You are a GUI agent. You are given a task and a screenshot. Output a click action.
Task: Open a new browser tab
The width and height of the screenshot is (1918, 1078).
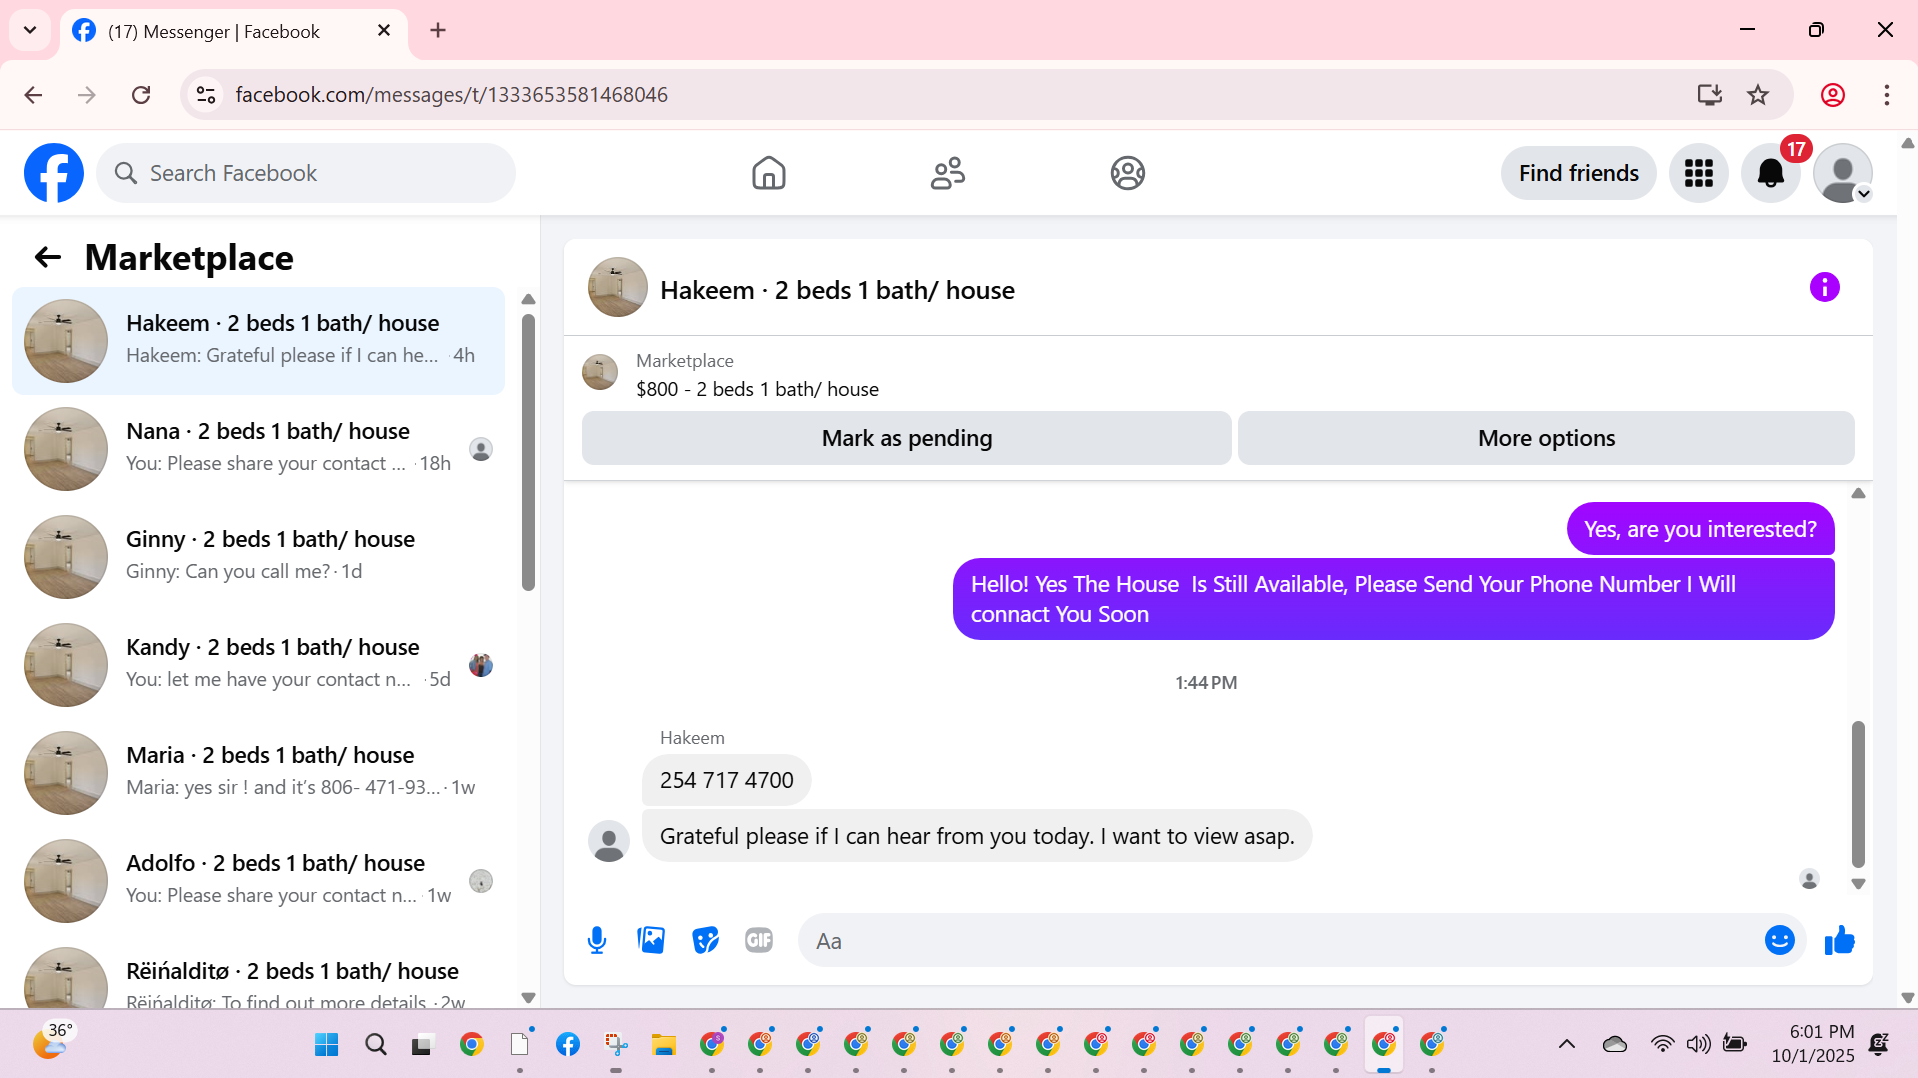pyautogui.click(x=438, y=30)
